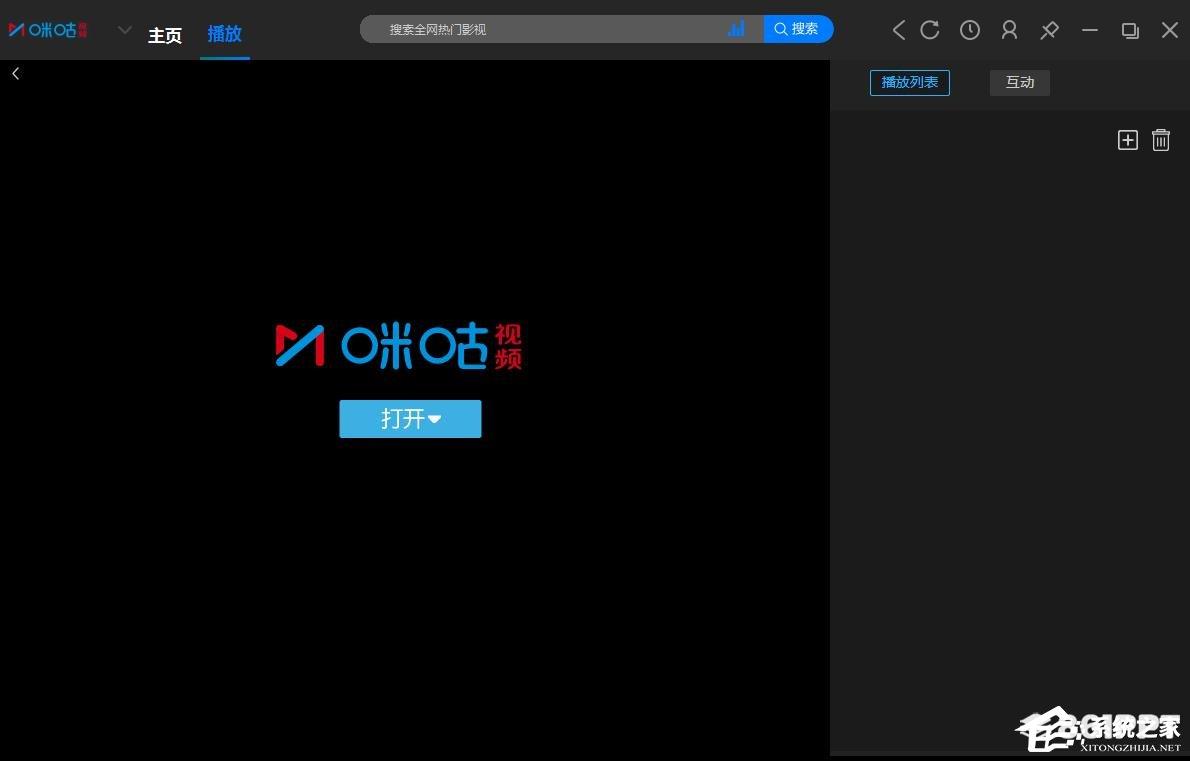
Task: Add a file with the playlist plus icon
Action: pyautogui.click(x=1127, y=140)
